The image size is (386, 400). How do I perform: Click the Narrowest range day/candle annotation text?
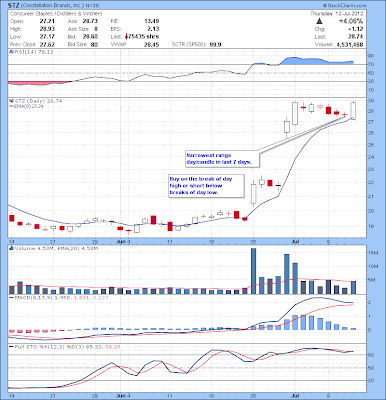[218, 159]
